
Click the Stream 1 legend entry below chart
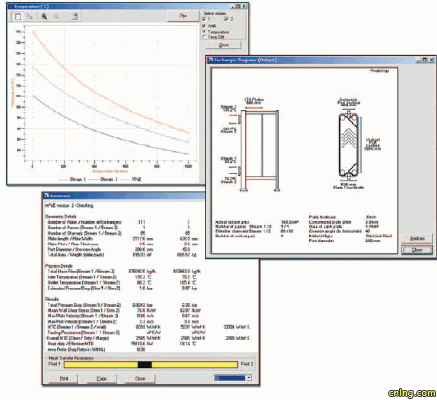coord(72,179)
